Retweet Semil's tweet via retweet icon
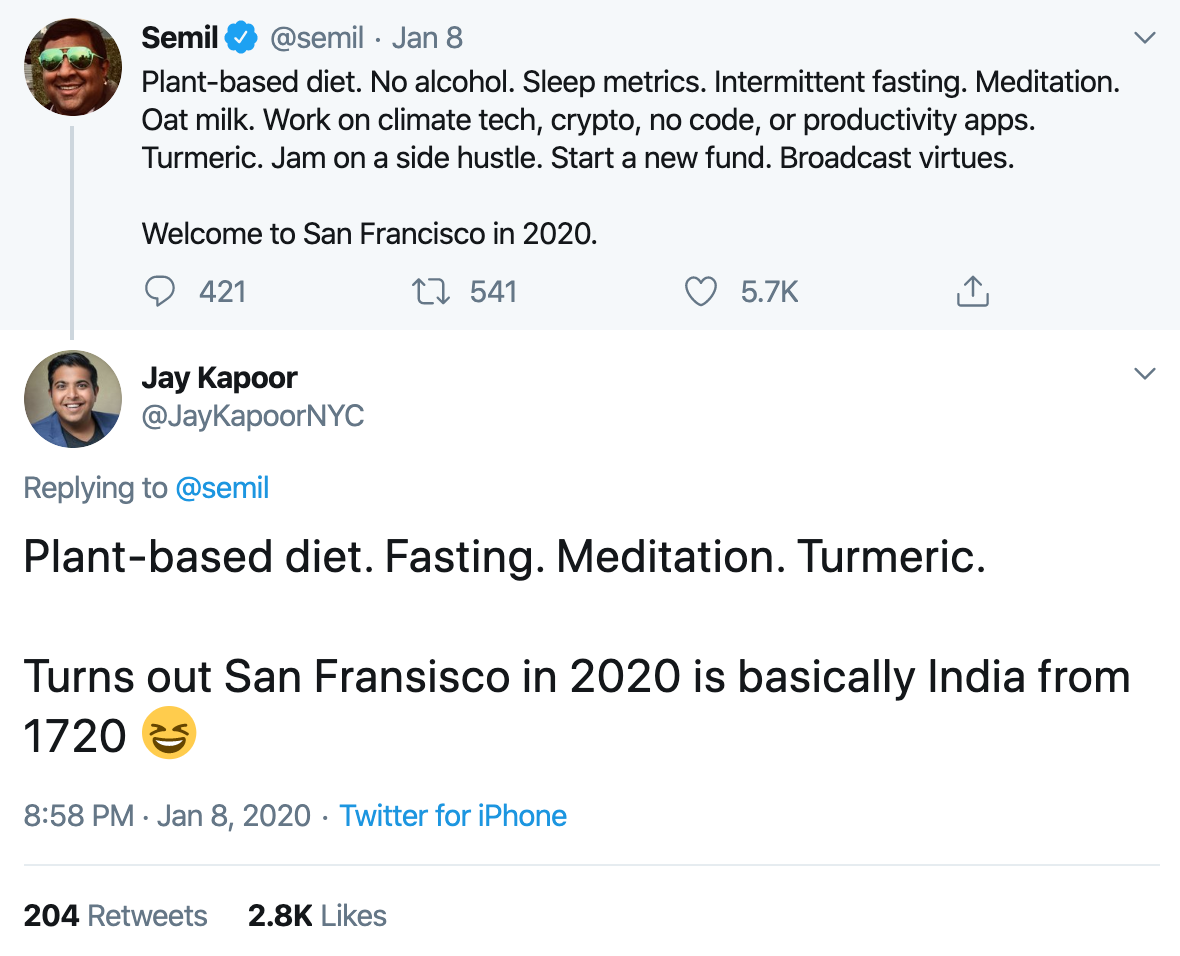The height and width of the screenshot is (956, 1180). click(431, 291)
